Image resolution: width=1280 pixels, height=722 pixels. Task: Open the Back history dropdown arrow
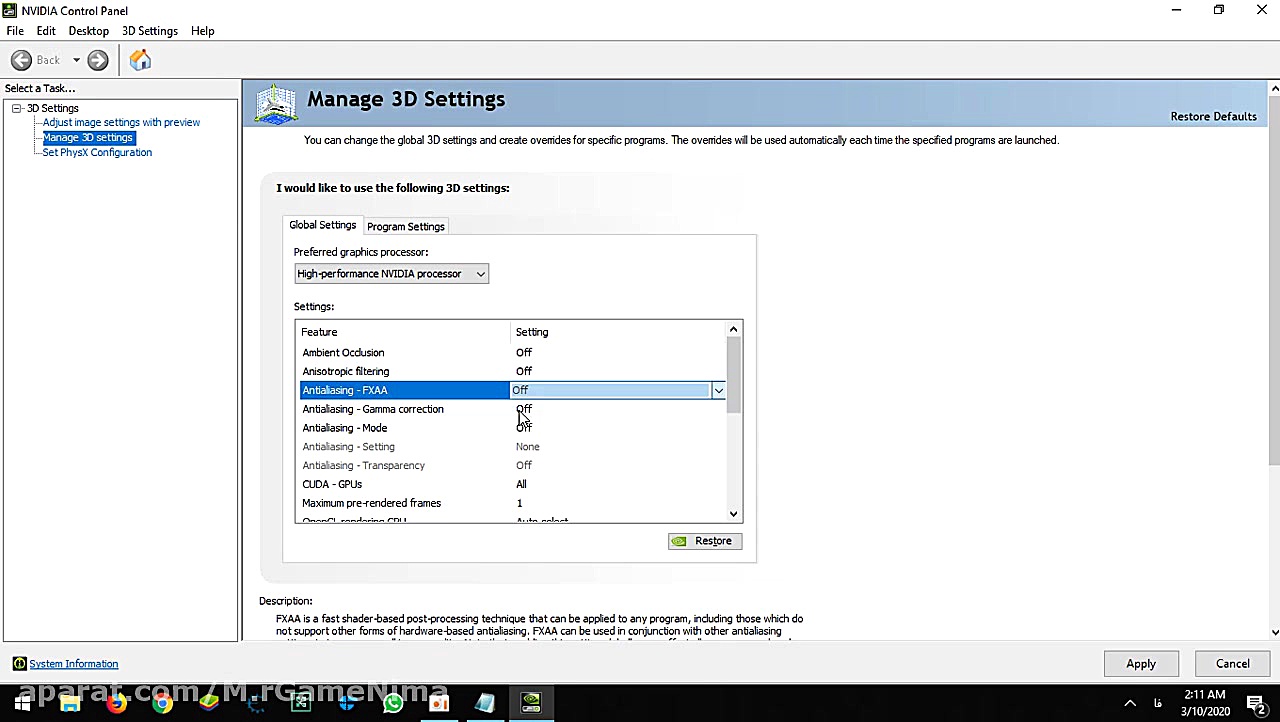tap(76, 60)
